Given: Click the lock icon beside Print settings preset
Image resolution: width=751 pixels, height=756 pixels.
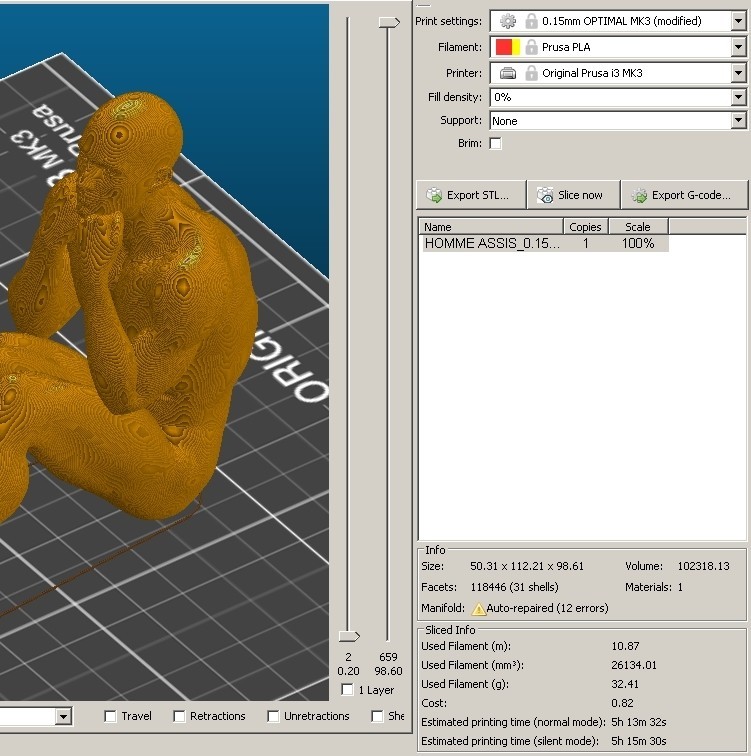Looking at the screenshot, I should (x=531, y=21).
